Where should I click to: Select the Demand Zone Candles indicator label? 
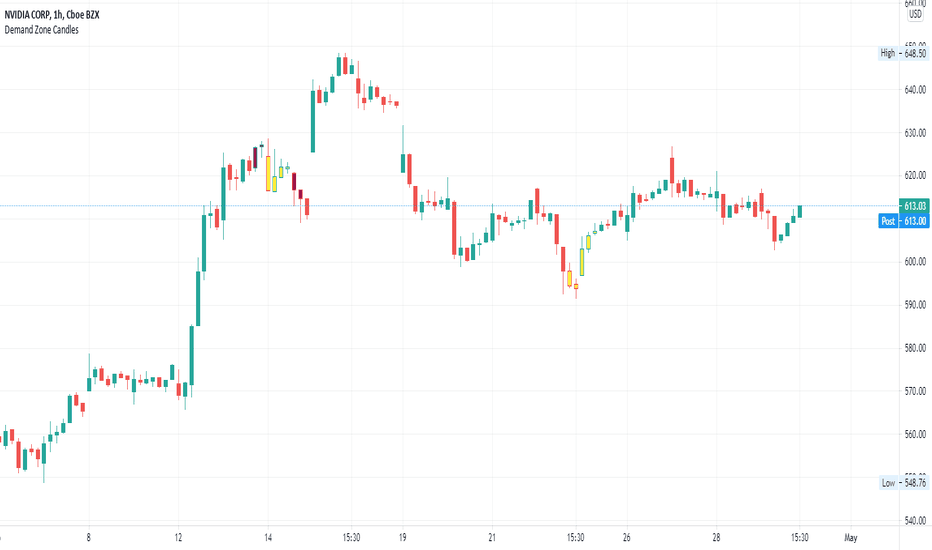(42, 30)
